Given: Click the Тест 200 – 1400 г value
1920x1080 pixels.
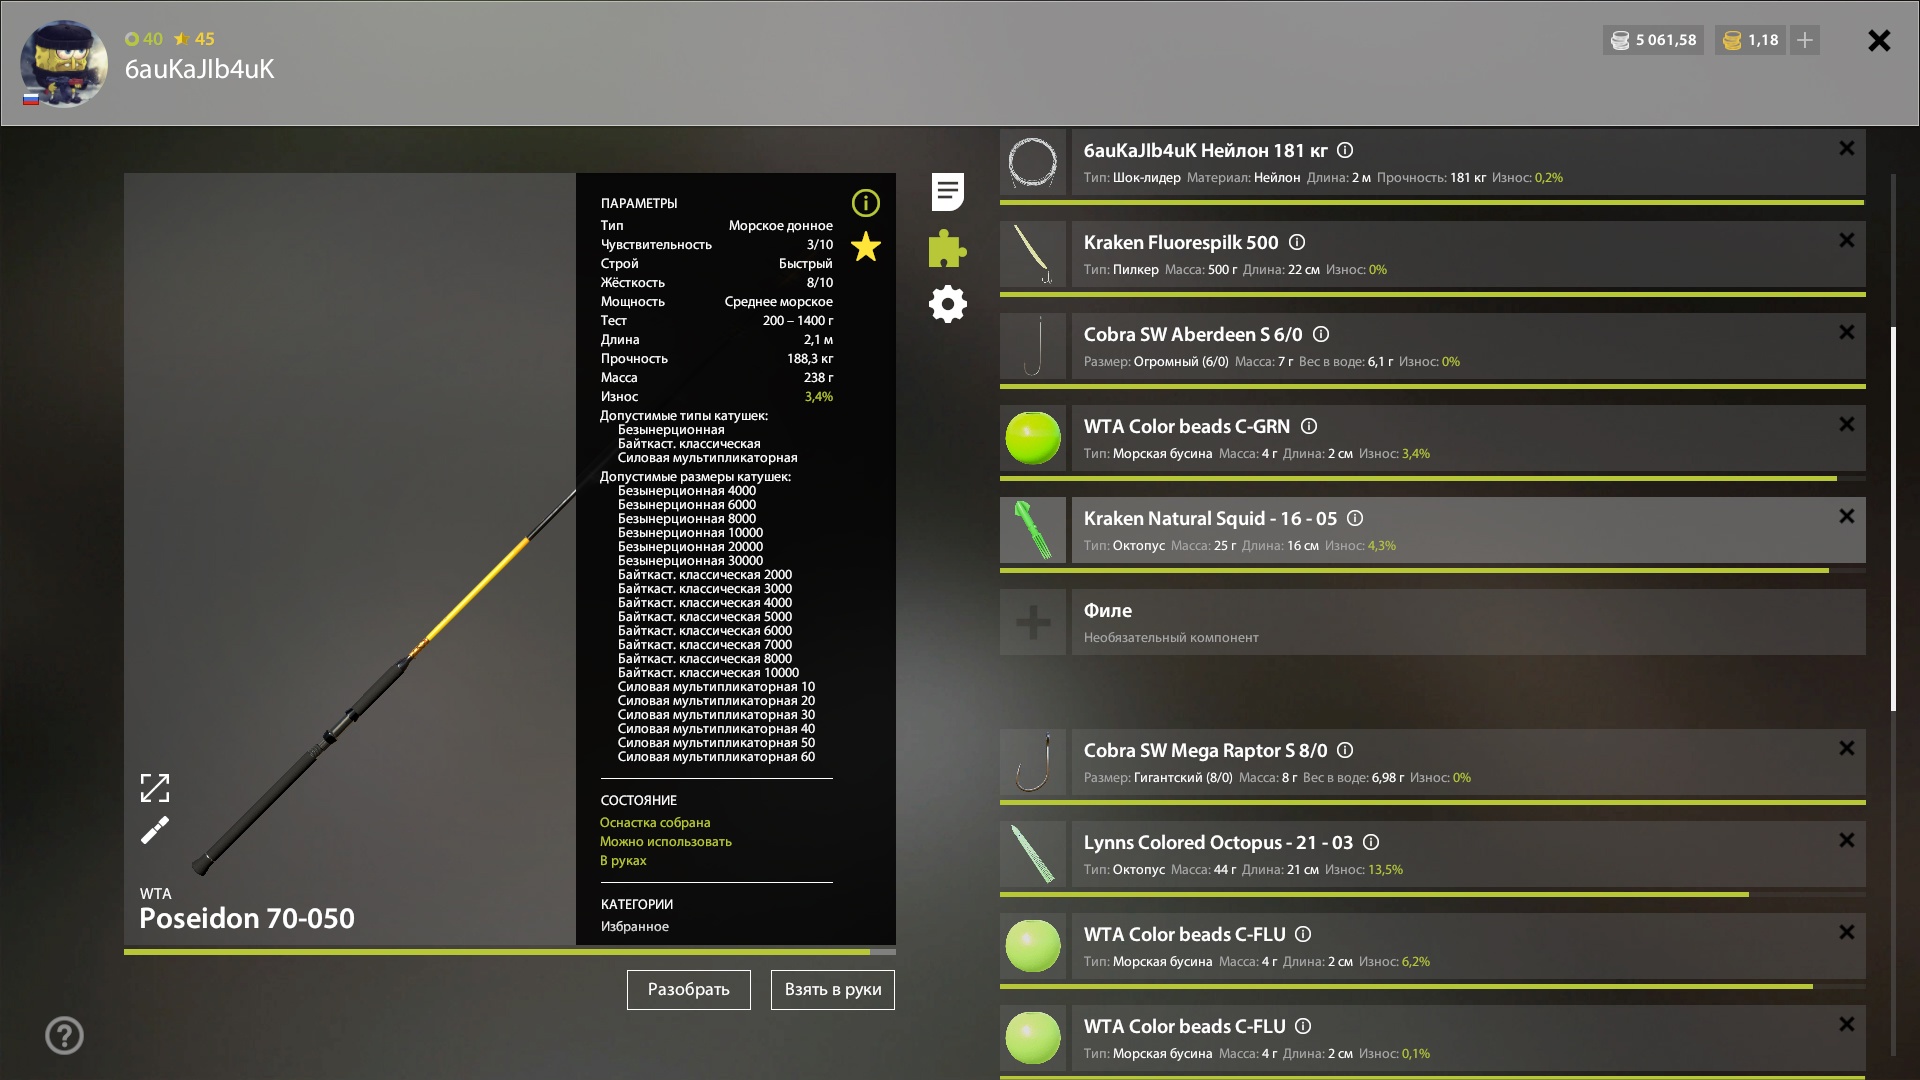Looking at the screenshot, I should tap(798, 321).
